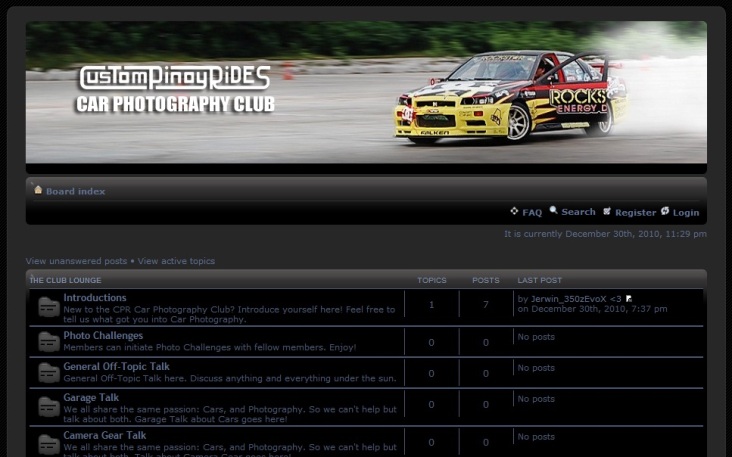Open Jerwin_350zEvoX <3 user profile
This screenshot has height=457, width=732.
pos(576,299)
